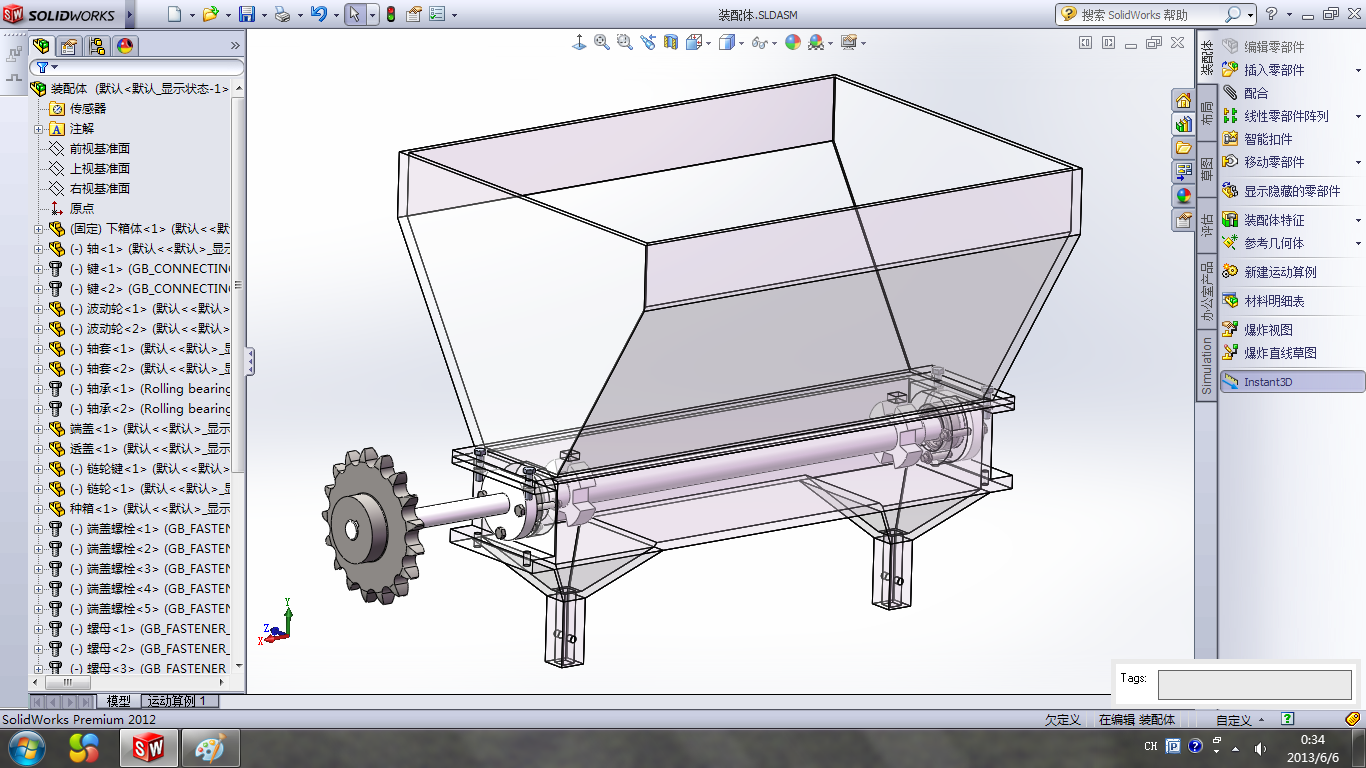Click the 配合 mate command
The width and height of the screenshot is (1366, 768).
(1256, 93)
